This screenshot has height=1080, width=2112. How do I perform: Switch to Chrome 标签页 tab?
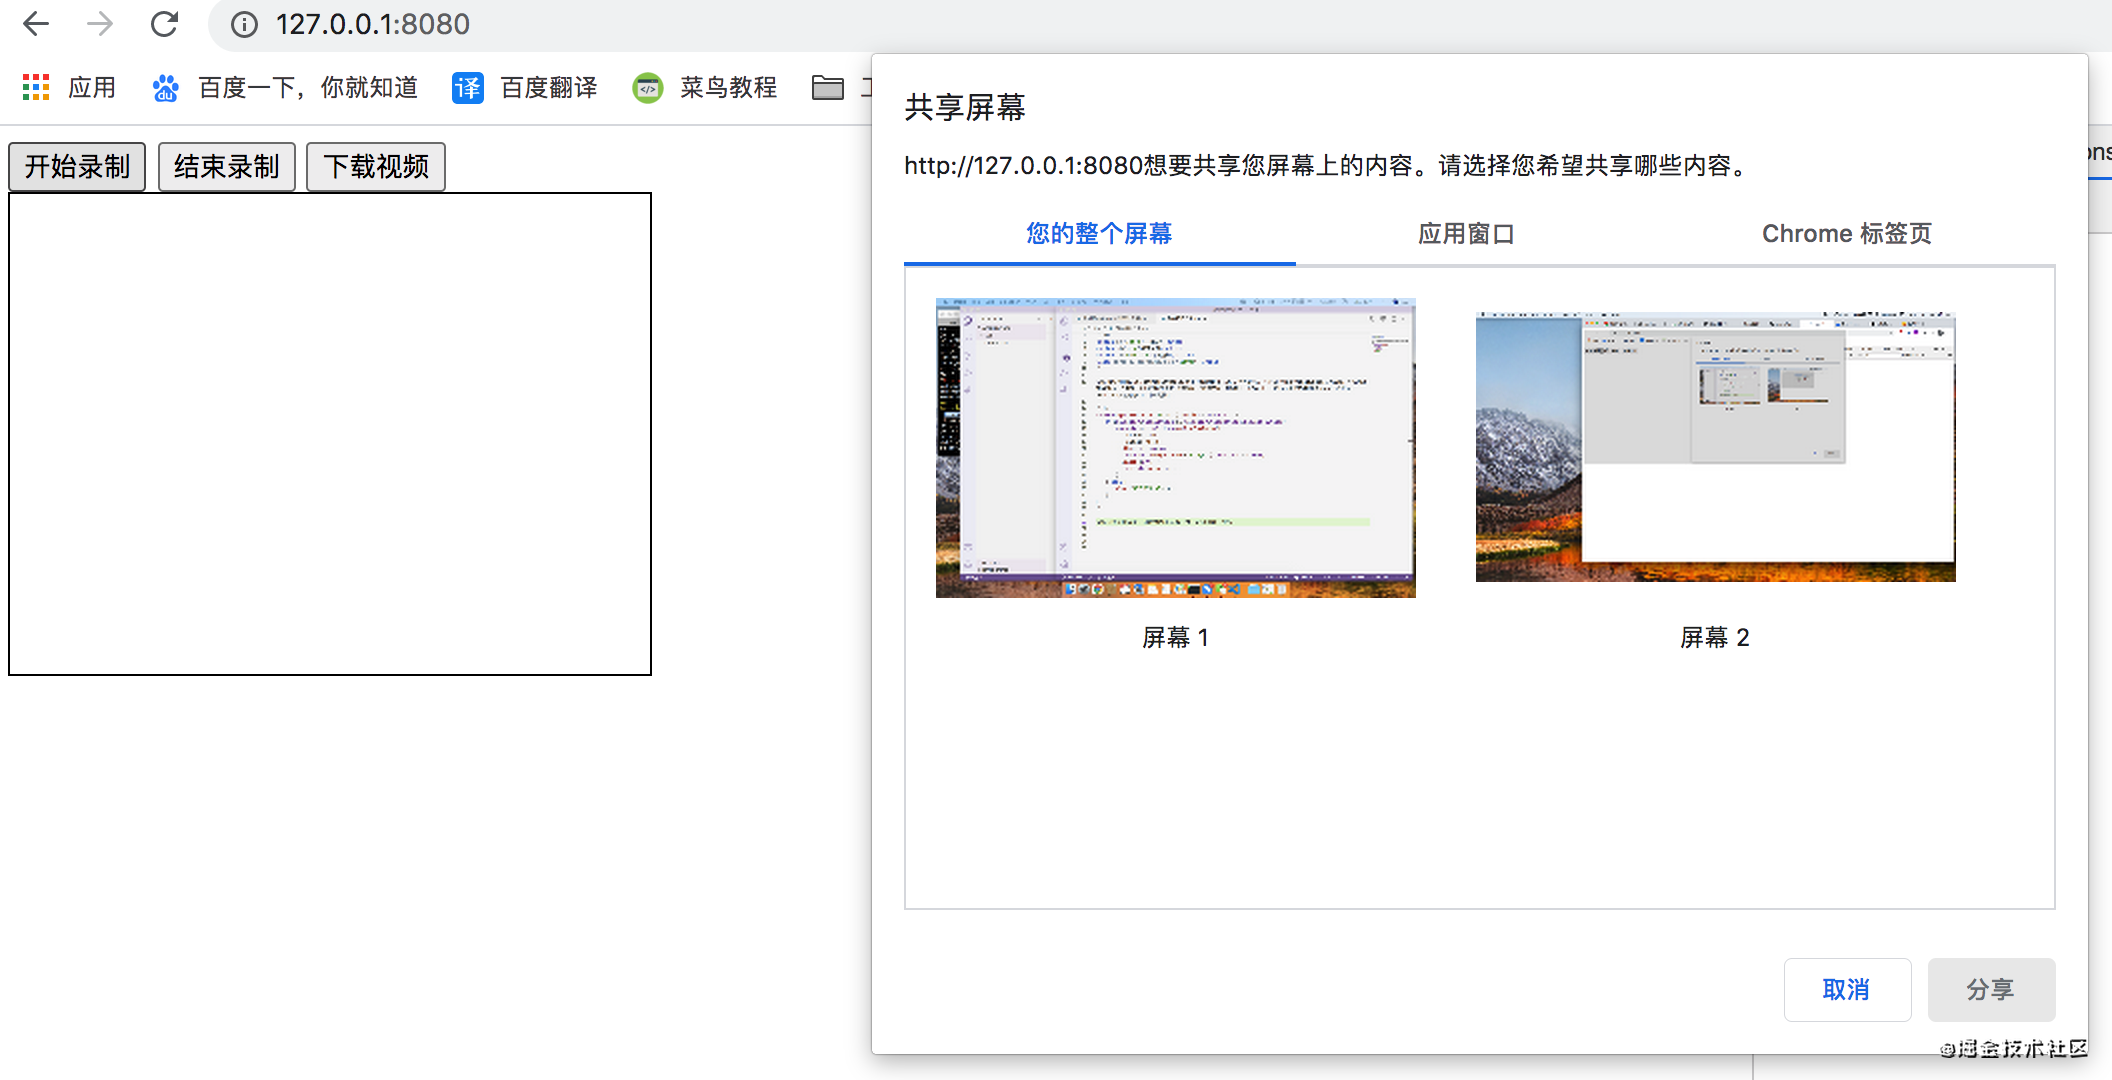pyautogui.click(x=1846, y=234)
